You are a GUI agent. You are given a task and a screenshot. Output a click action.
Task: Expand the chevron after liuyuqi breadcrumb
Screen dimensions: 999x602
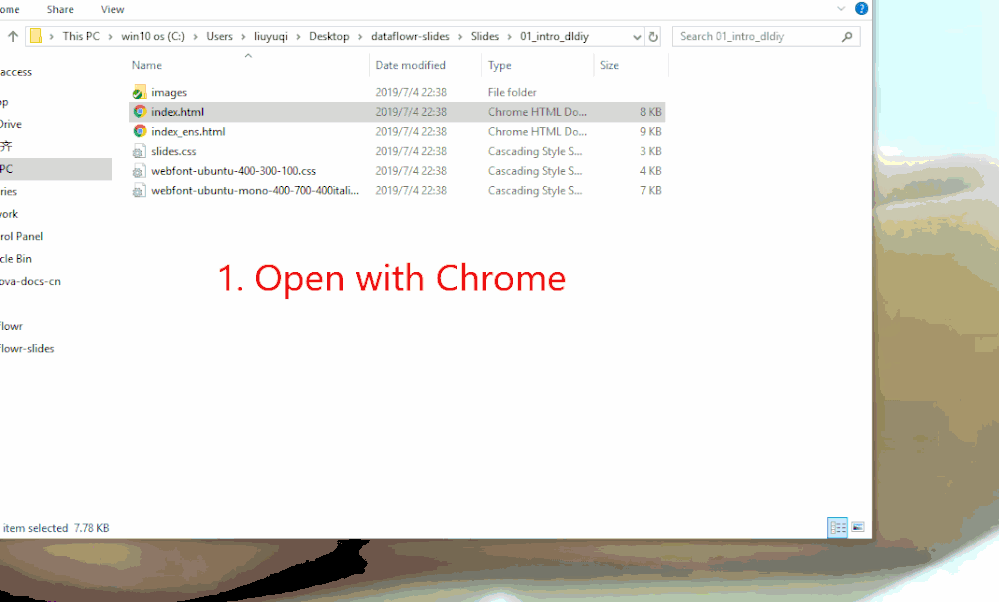click(x=298, y=37)
